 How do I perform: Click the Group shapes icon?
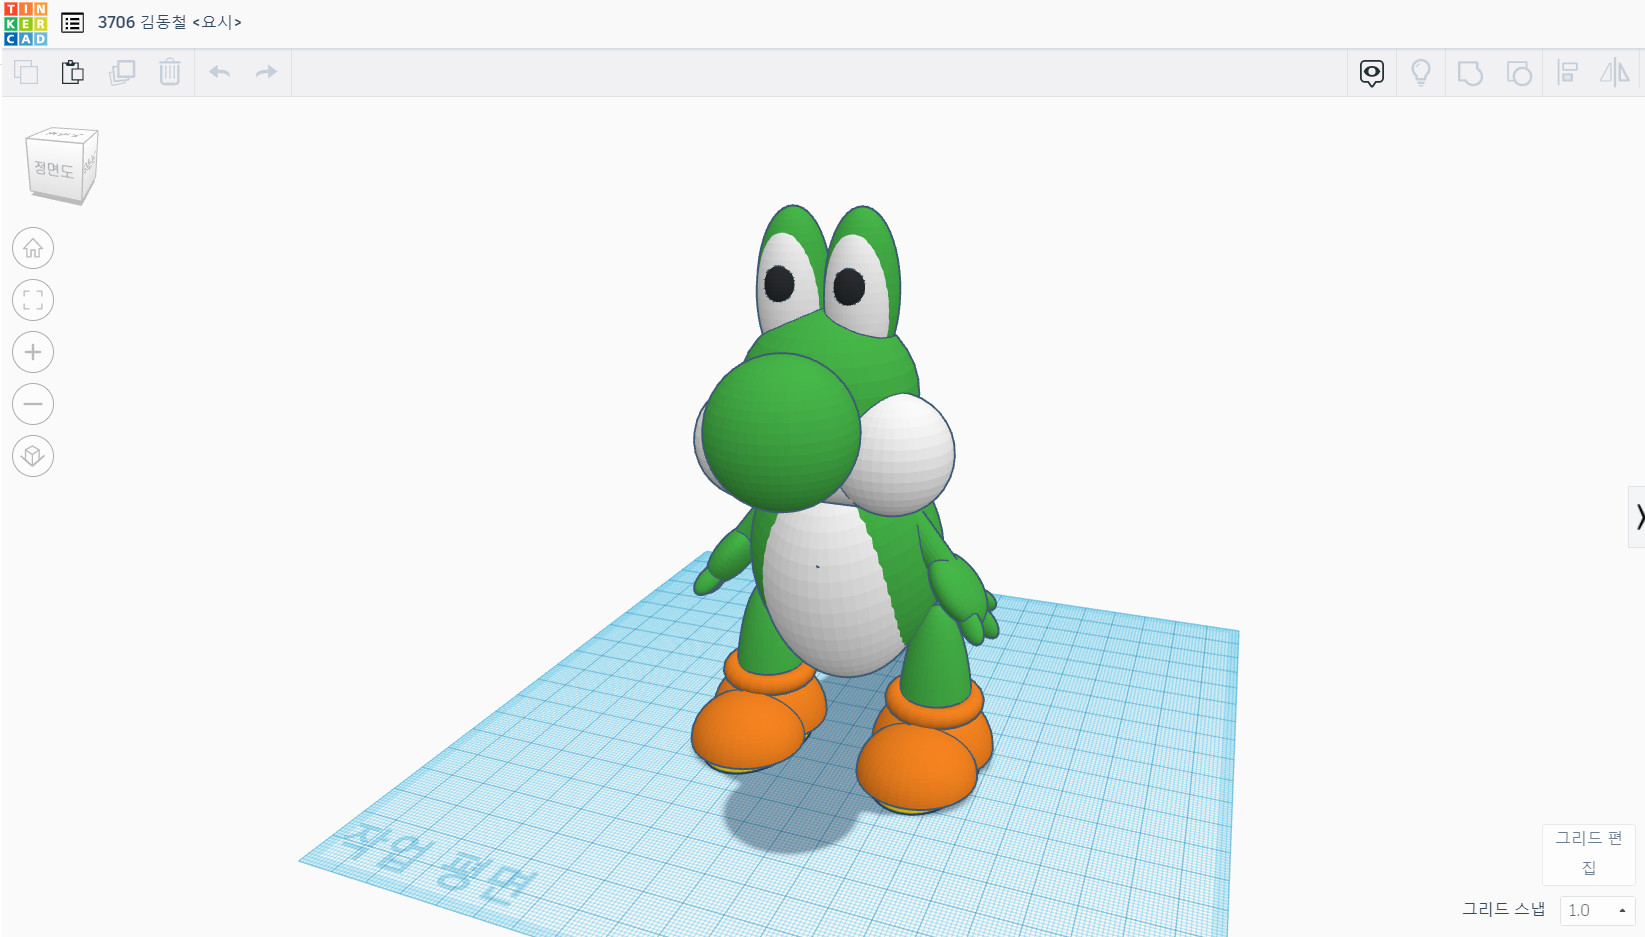[1470, 73]
